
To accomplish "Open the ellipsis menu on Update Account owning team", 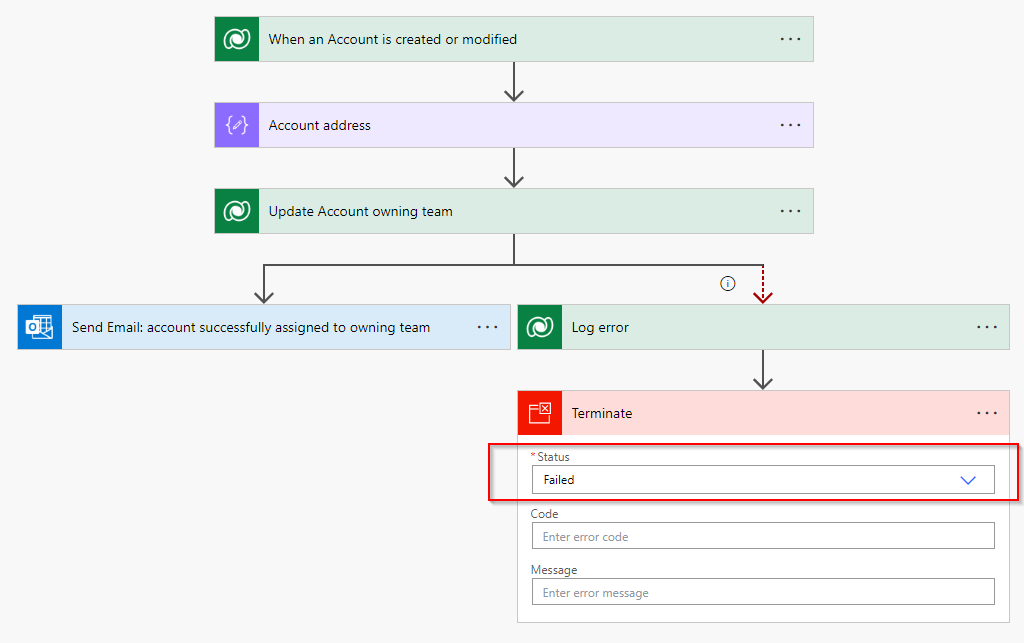I will click(790, 211).
